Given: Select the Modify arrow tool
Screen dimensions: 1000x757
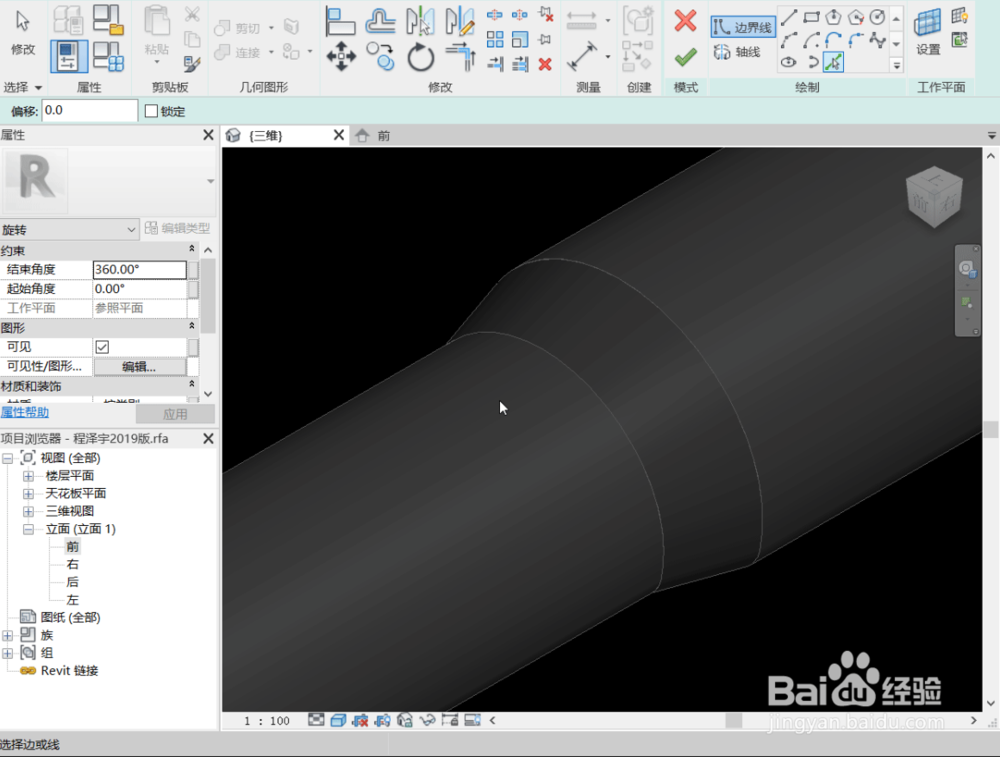Looking at the screenshot, I should pyautogui.click(x=22, y=32).
